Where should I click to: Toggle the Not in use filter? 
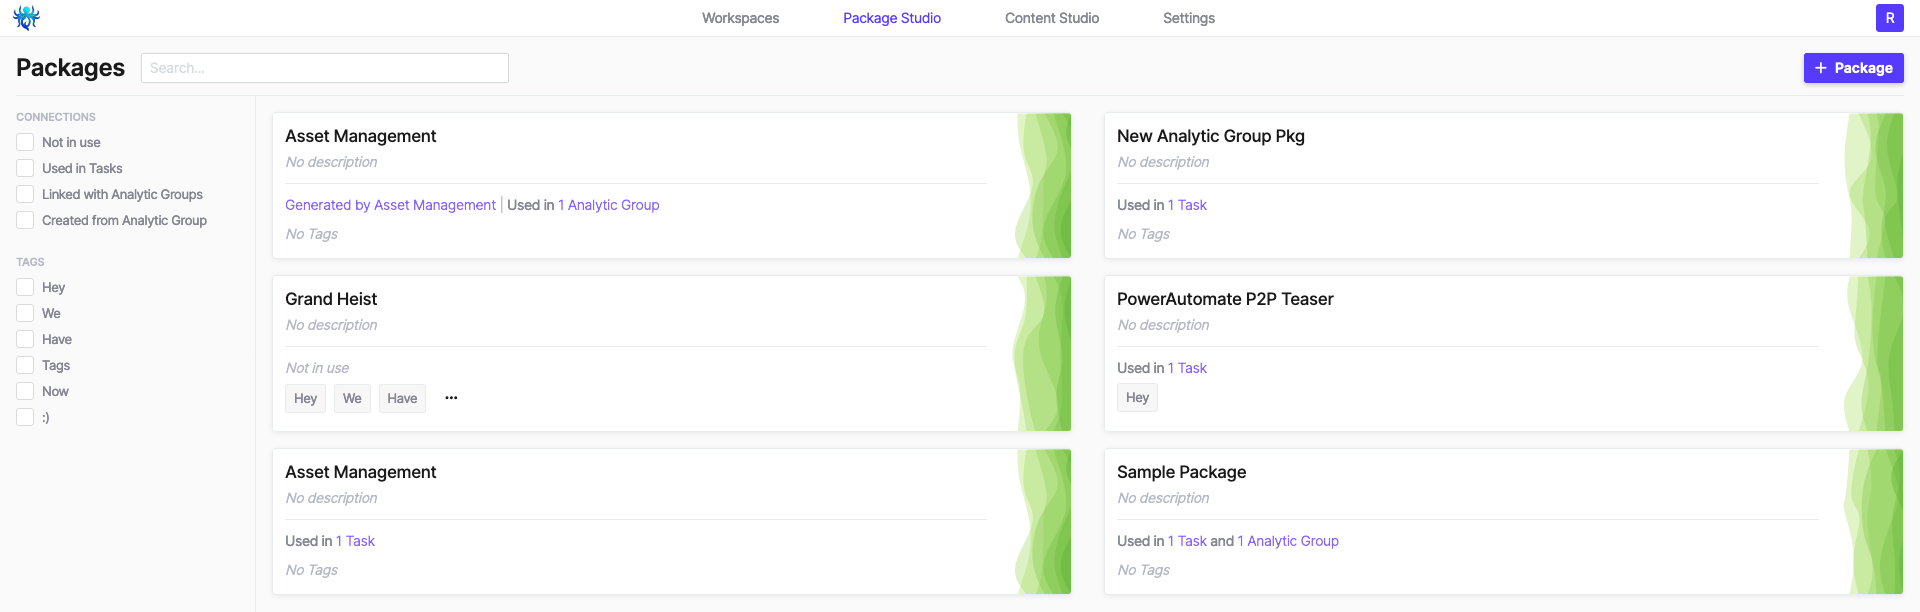[25, 142]
